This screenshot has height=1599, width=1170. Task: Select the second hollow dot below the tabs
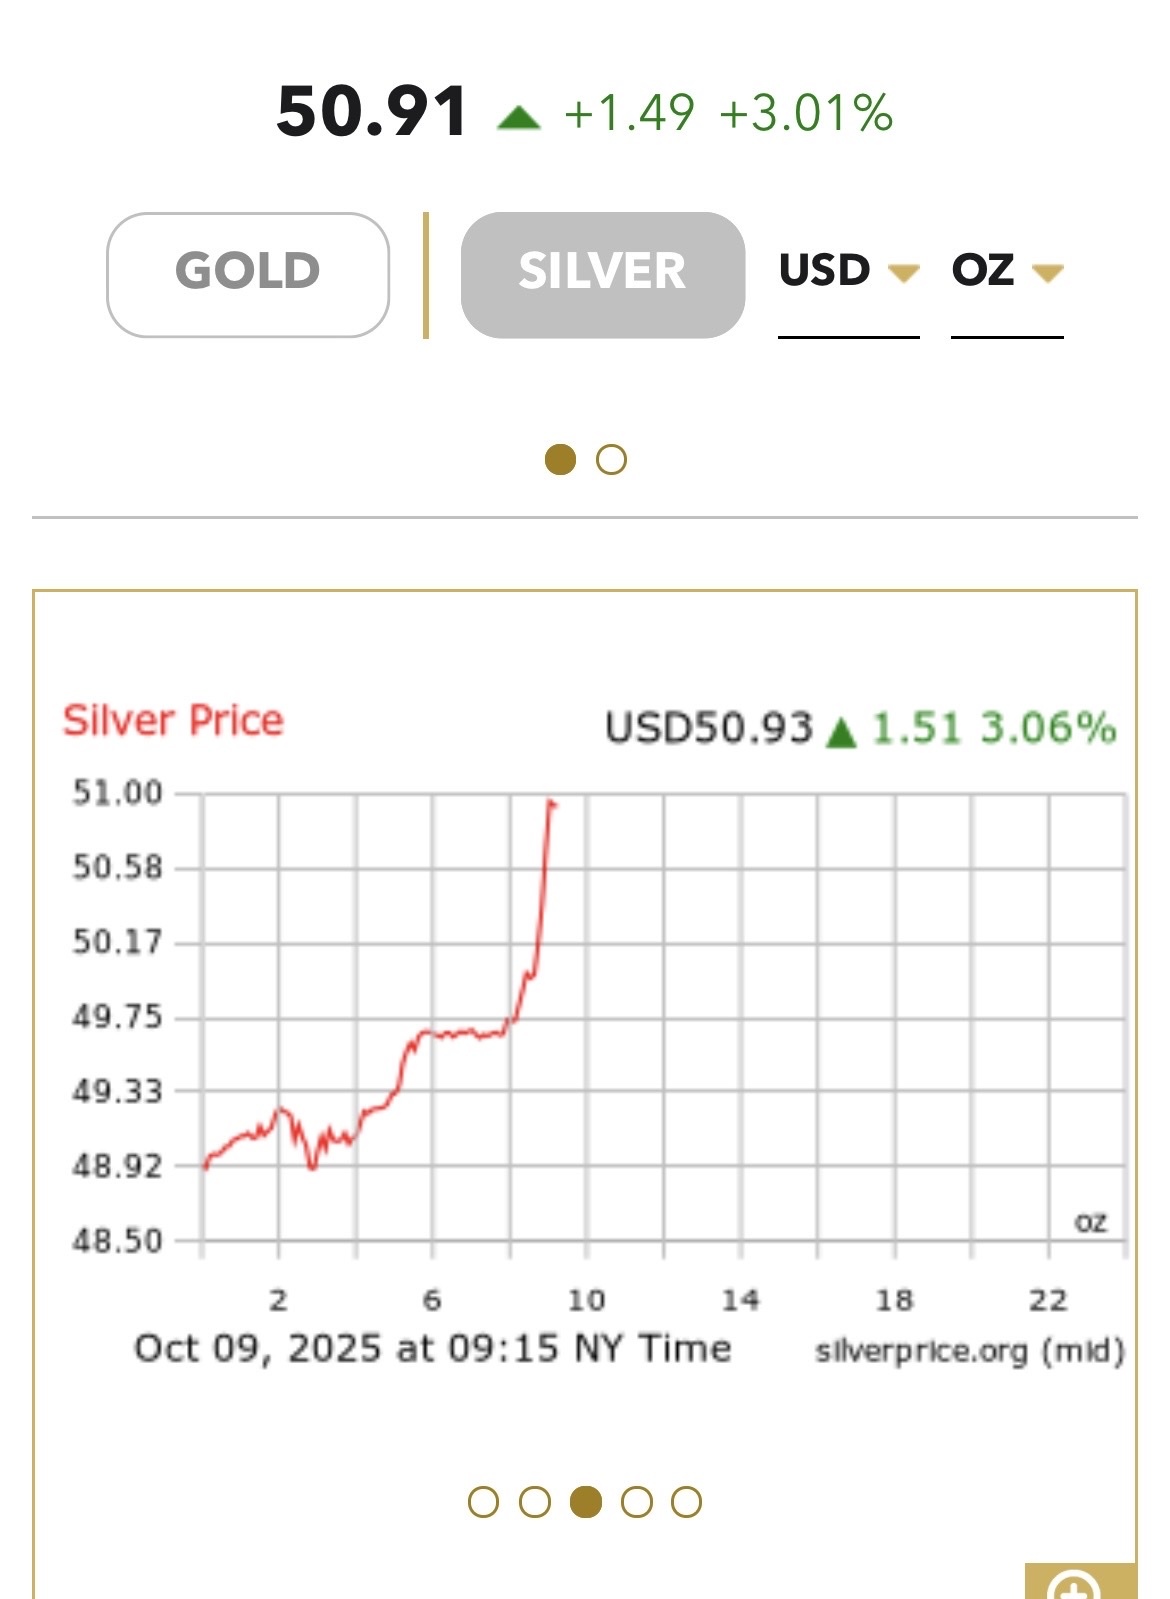click(x=611, y=460)
